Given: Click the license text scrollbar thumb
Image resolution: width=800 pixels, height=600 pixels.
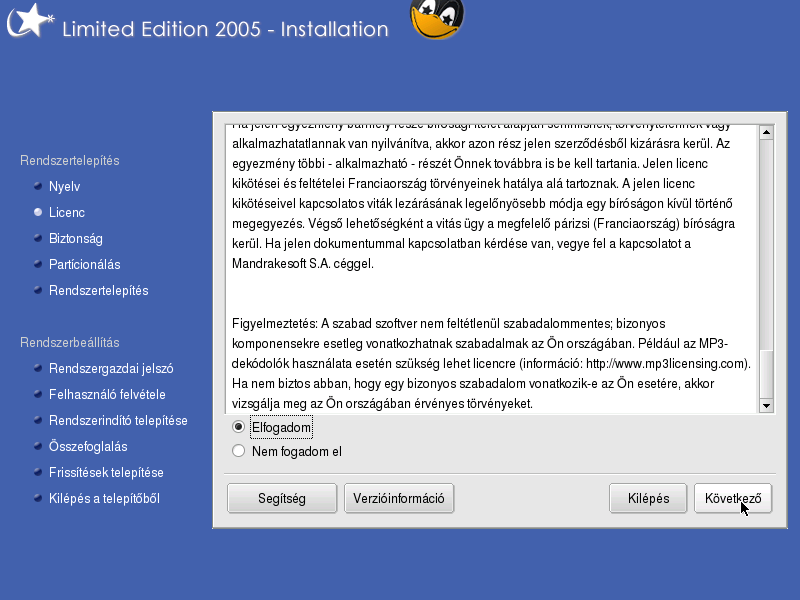Looking at the screenshot, I should click(x=766, y=373).
